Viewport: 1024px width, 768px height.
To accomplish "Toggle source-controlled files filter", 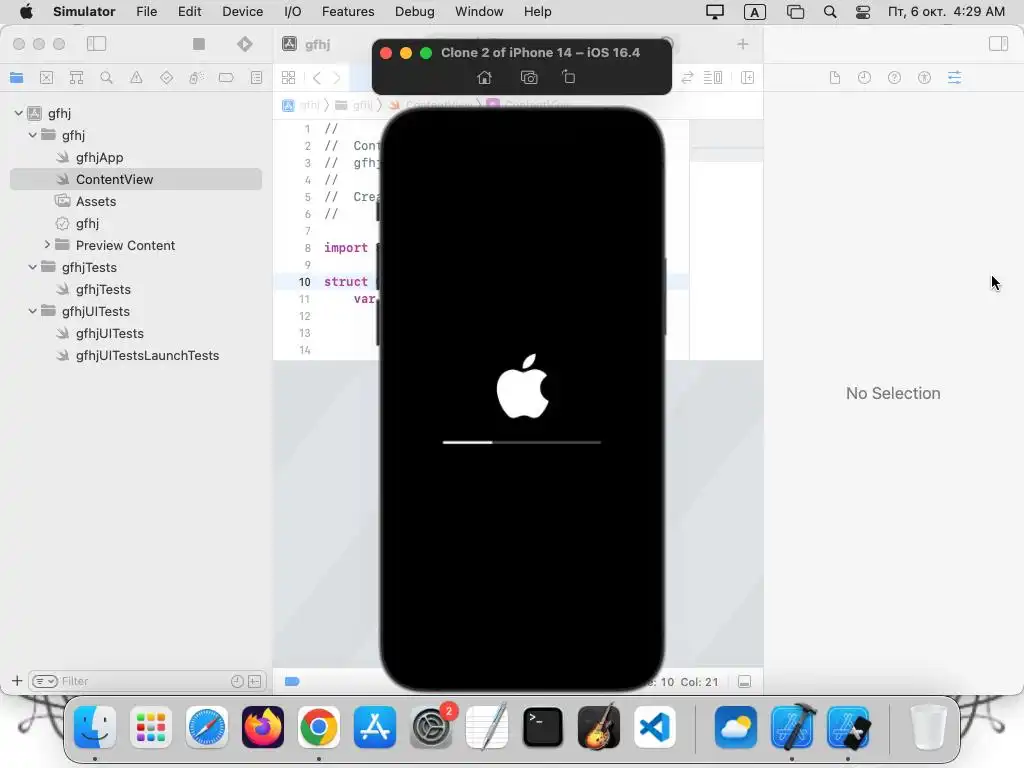I will coord(255,681).
